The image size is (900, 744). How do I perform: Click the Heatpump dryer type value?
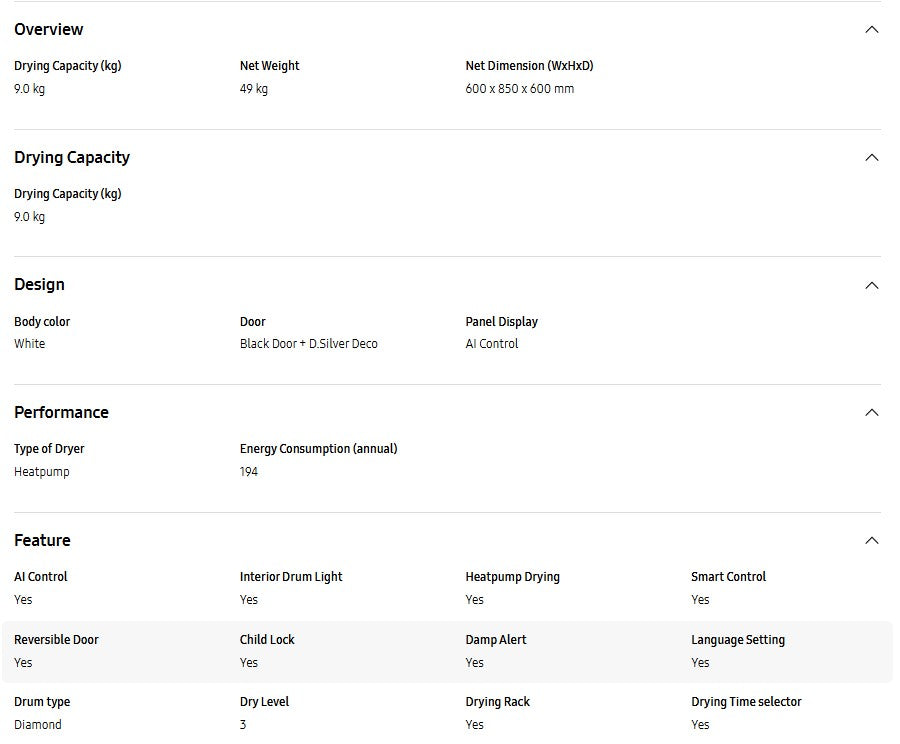(x=42, y=472)
